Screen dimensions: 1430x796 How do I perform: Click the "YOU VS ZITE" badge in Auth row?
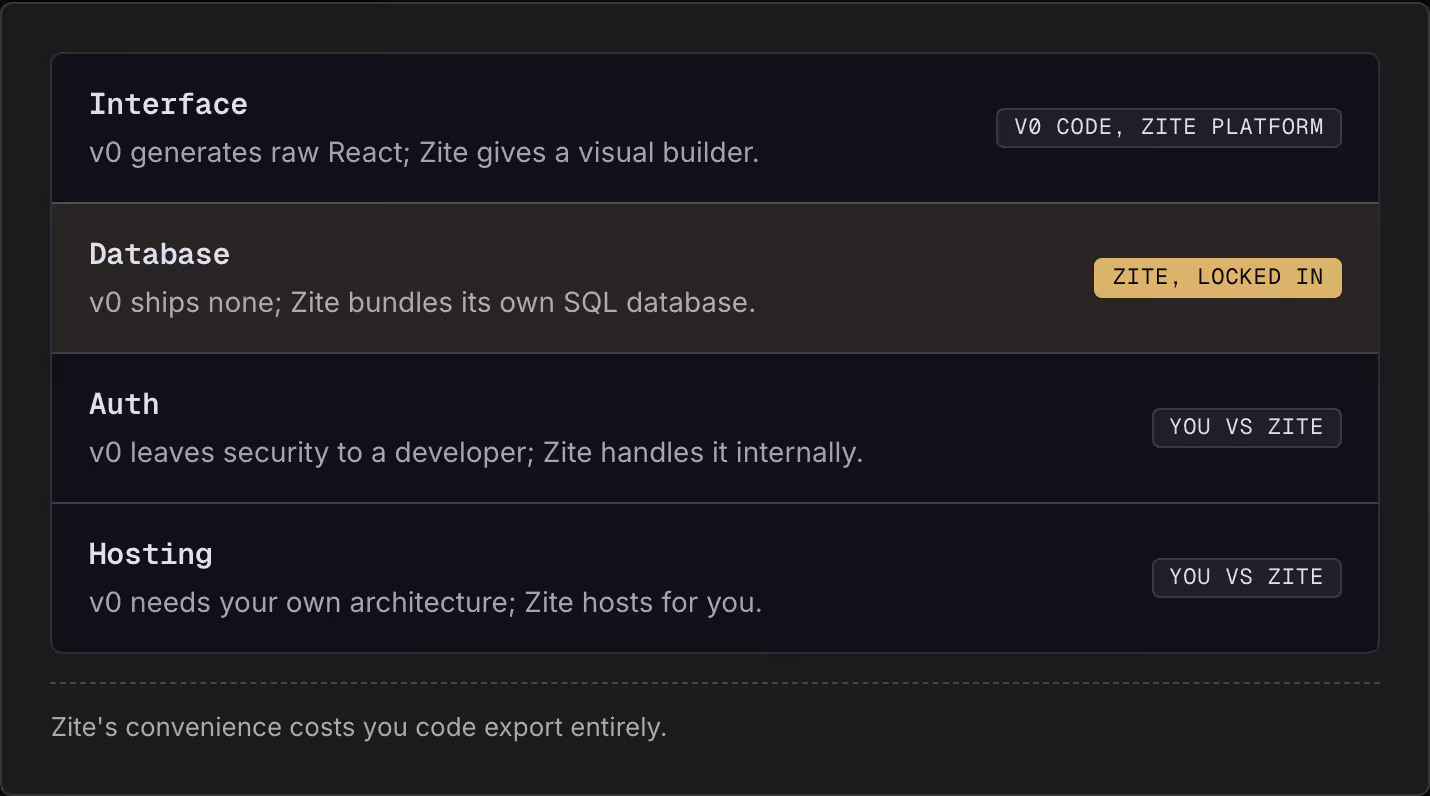point(1246,427)
